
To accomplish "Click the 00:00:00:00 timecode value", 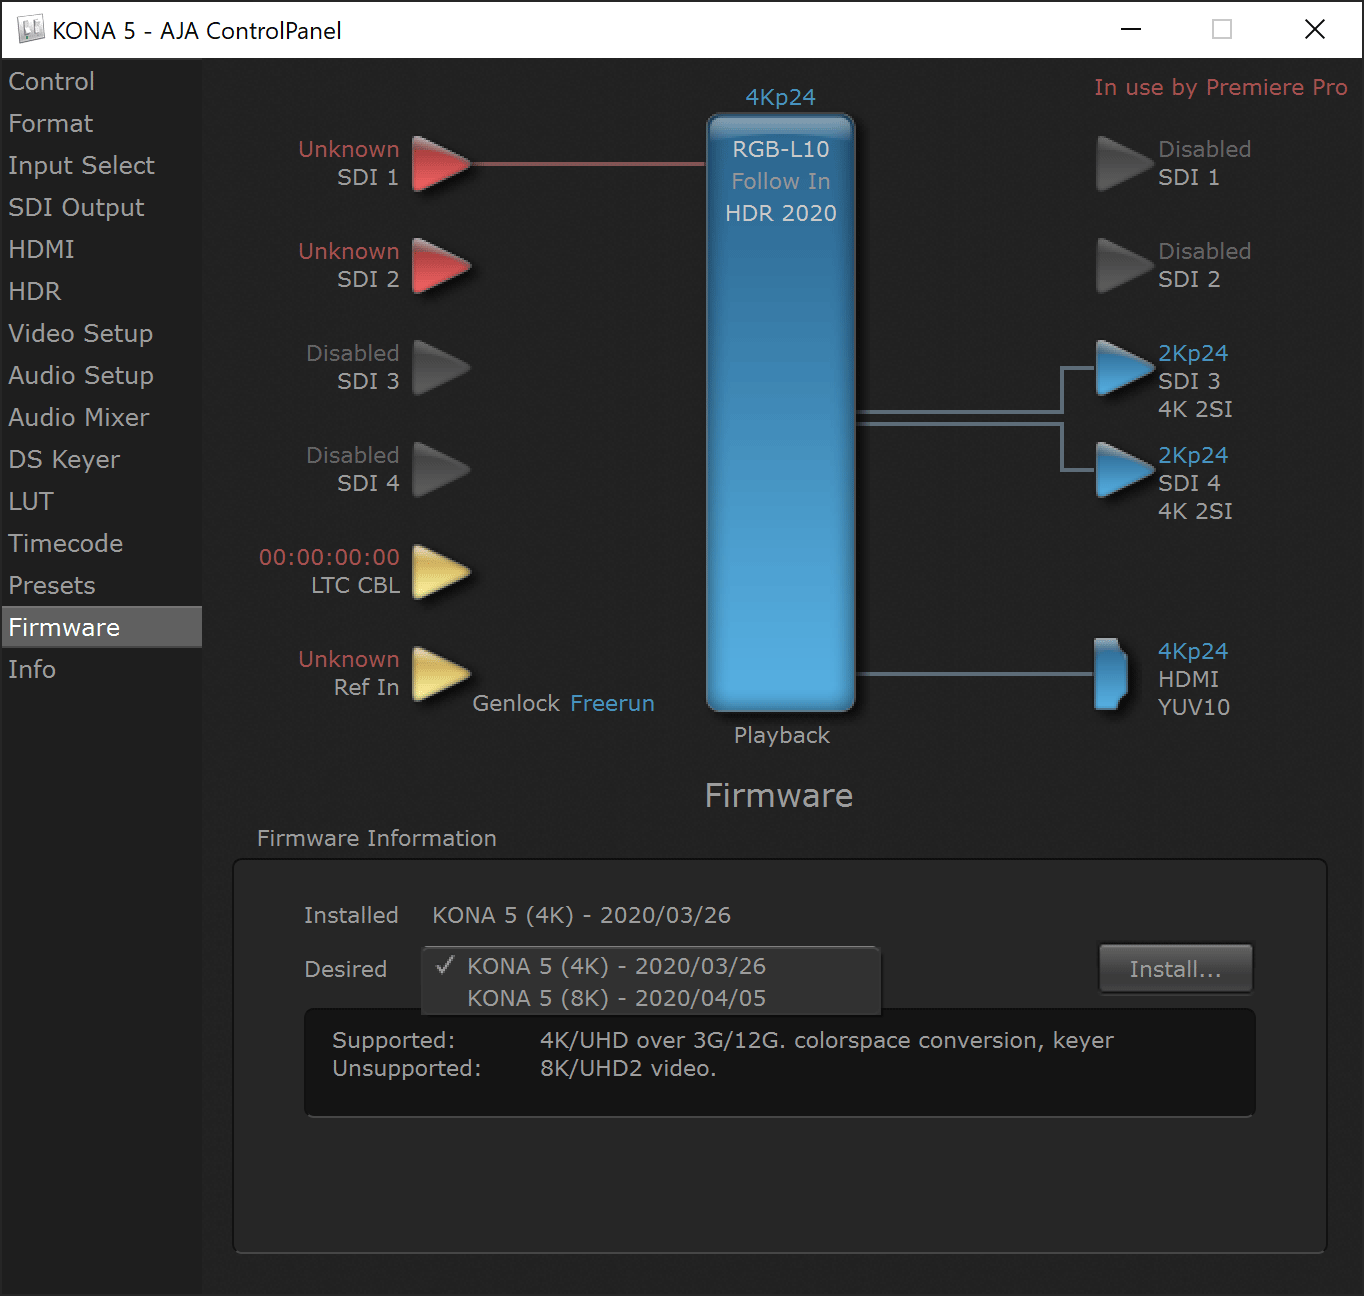I will pos(329,558).
